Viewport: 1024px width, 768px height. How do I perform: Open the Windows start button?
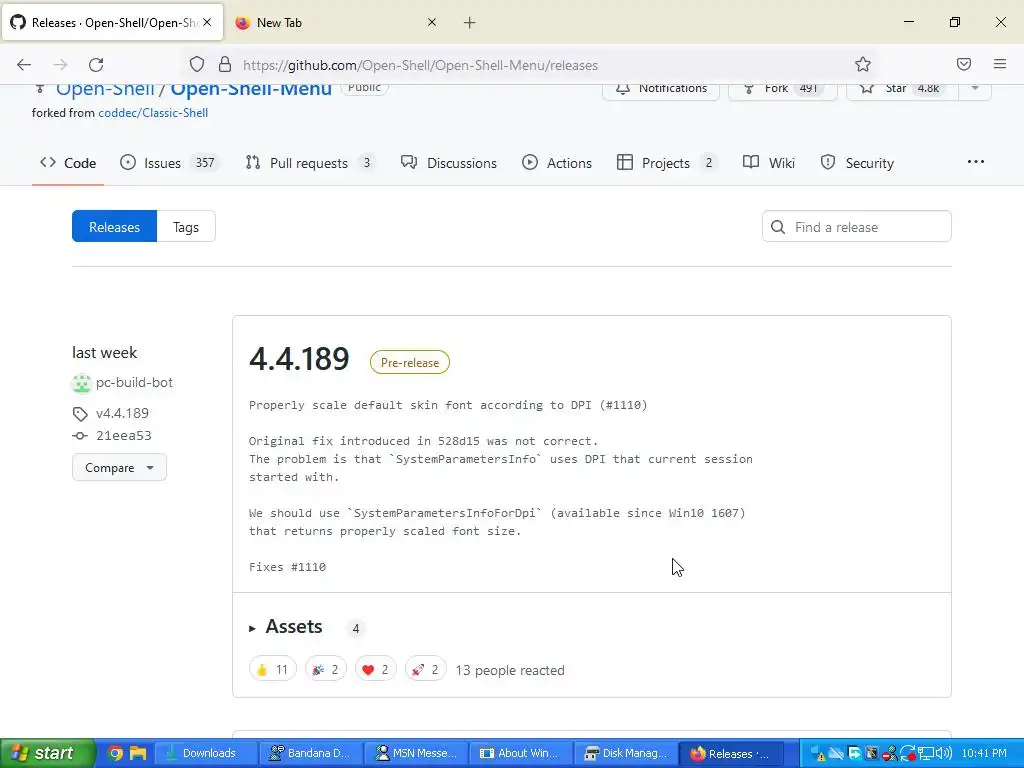click(x=47, y=753)
